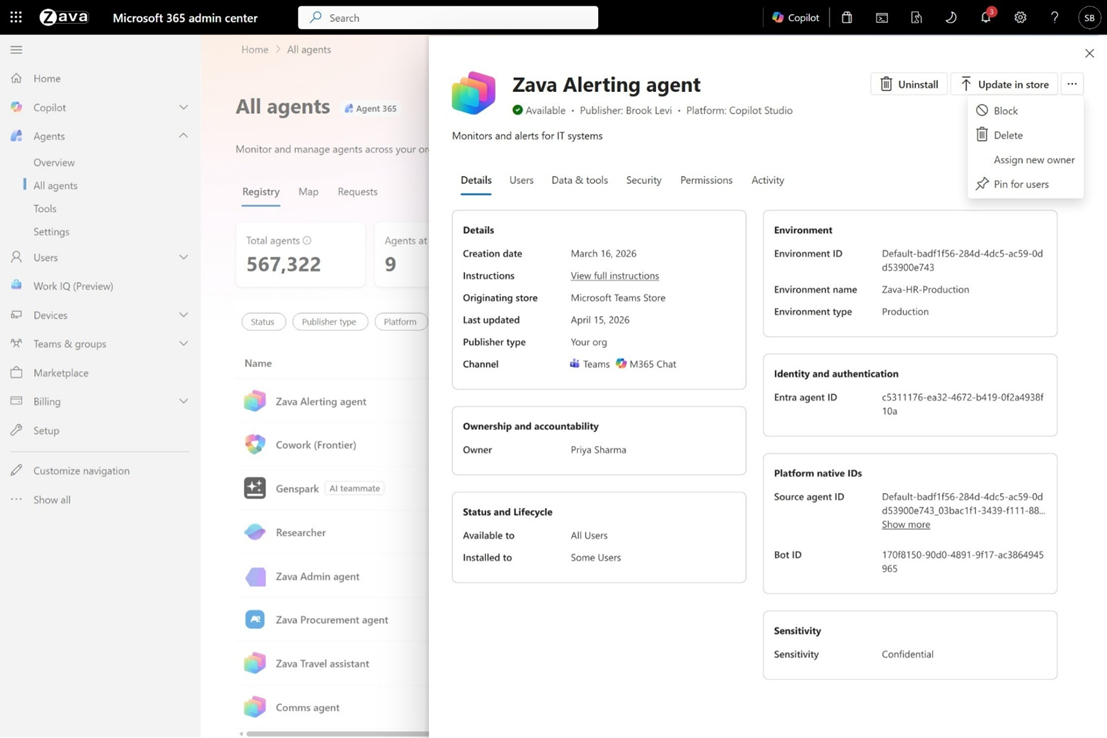Open View full instructions link
The width and height of the screenshot is (1107, 738).
coord(614,275)
